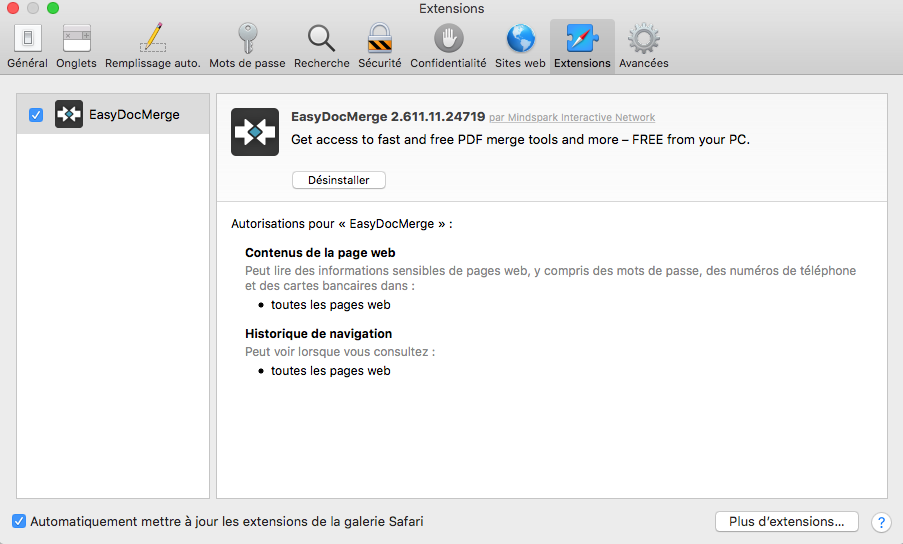Open the Remplissage auto. pane
This screenshot has width=903, height=544.
tap(153, 47)
